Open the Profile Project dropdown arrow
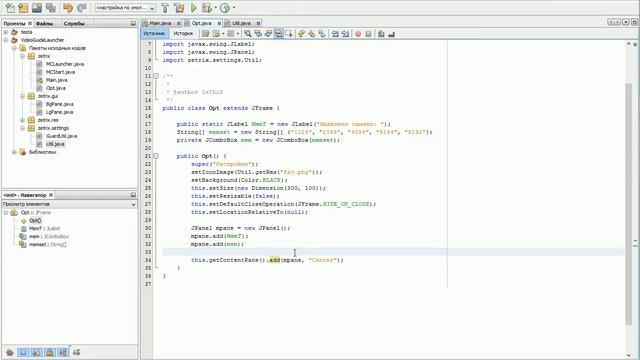The height and width of the screenshot is (360, 640). (x=233, y=8)
